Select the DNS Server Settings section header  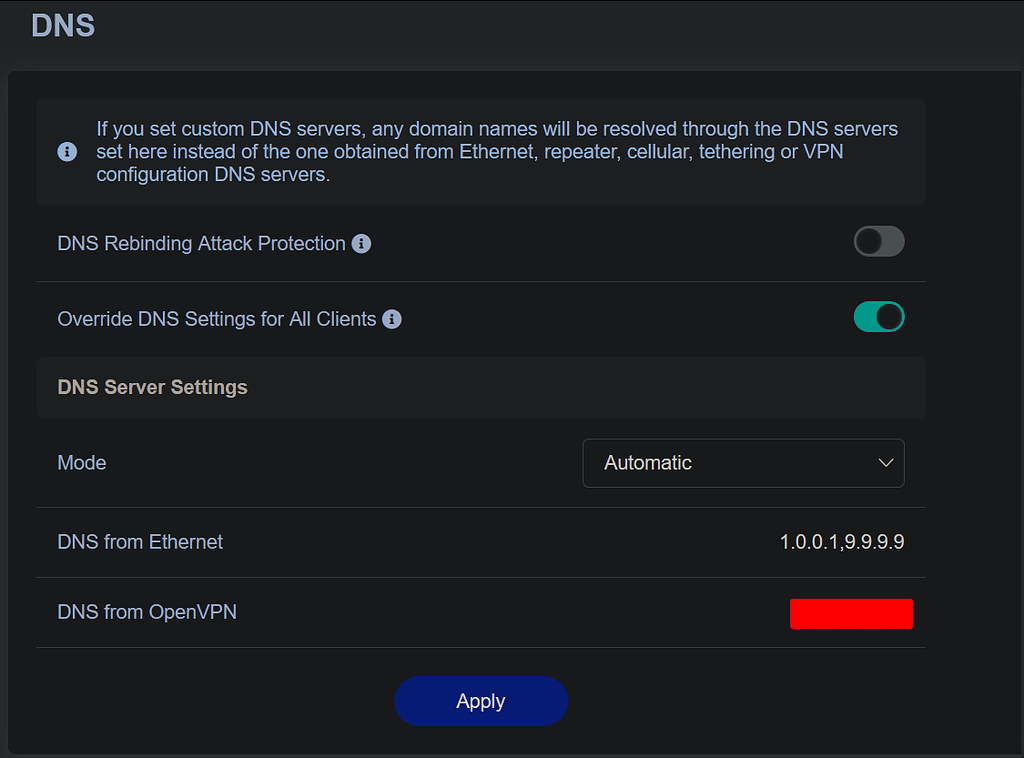coord(152,387)
